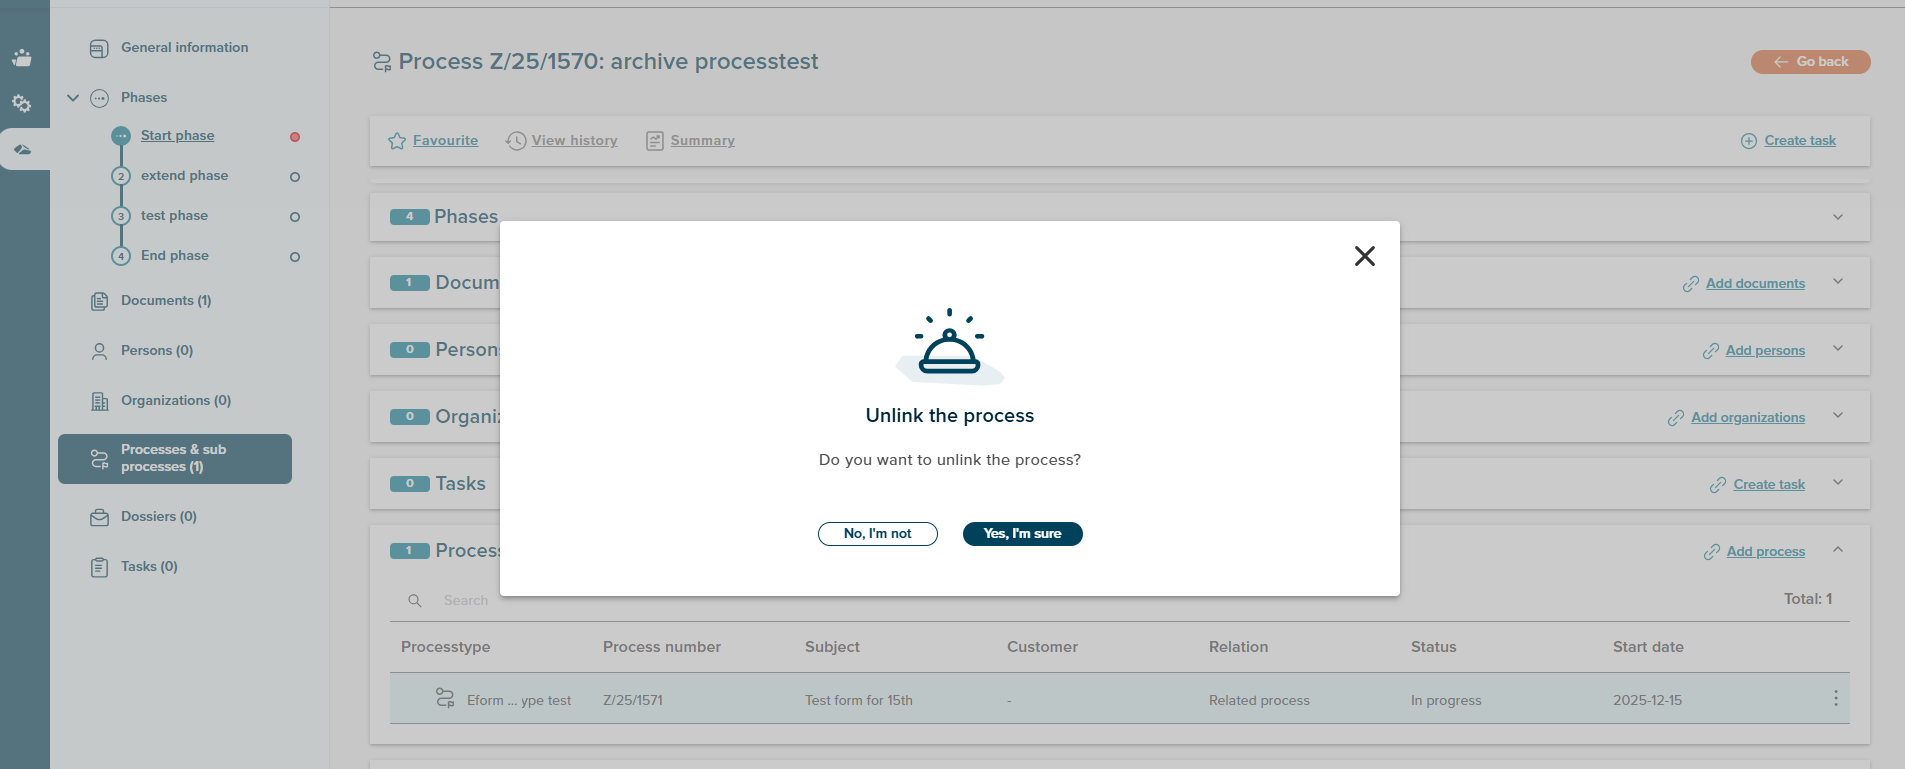Click the plus icon beside Create task
This screenshot has width=1905, height=769.
coord(1749,141)
